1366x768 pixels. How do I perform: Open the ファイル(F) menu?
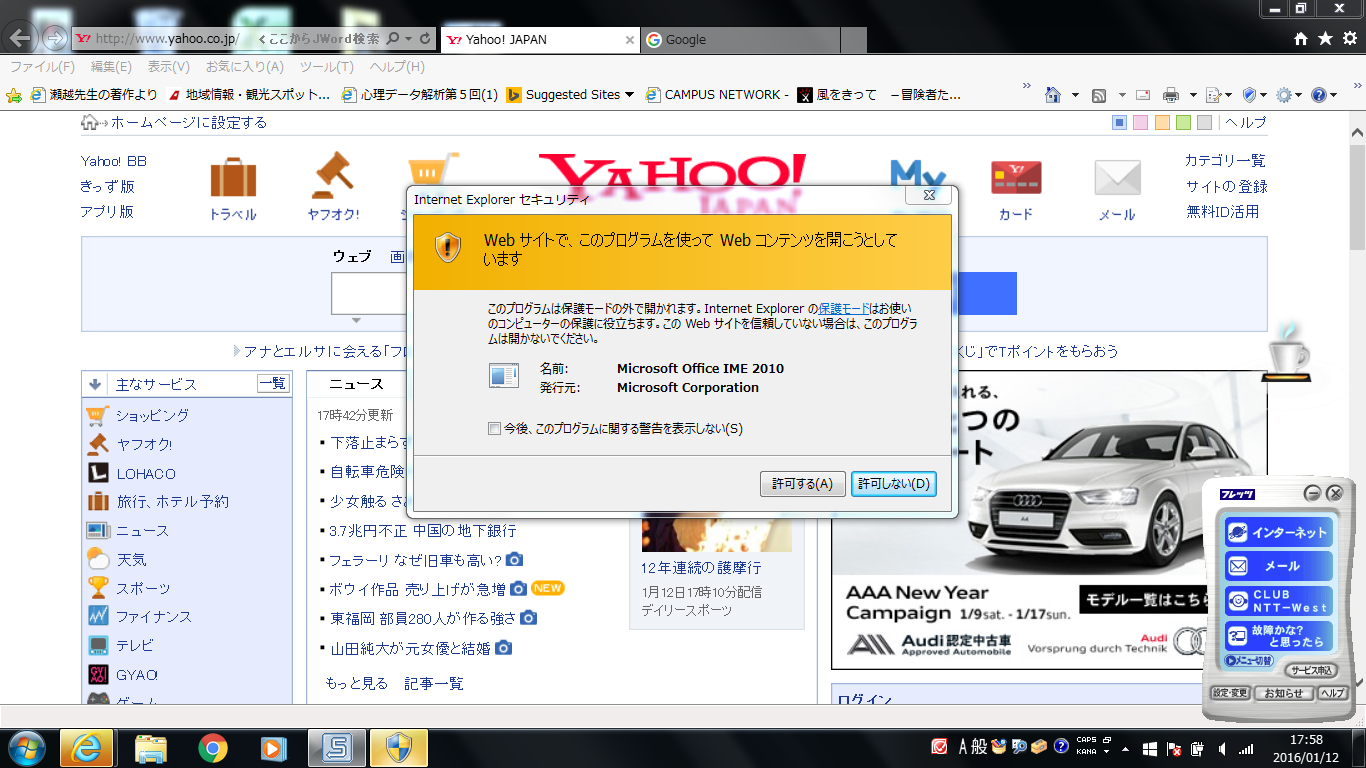coord(42,67)
